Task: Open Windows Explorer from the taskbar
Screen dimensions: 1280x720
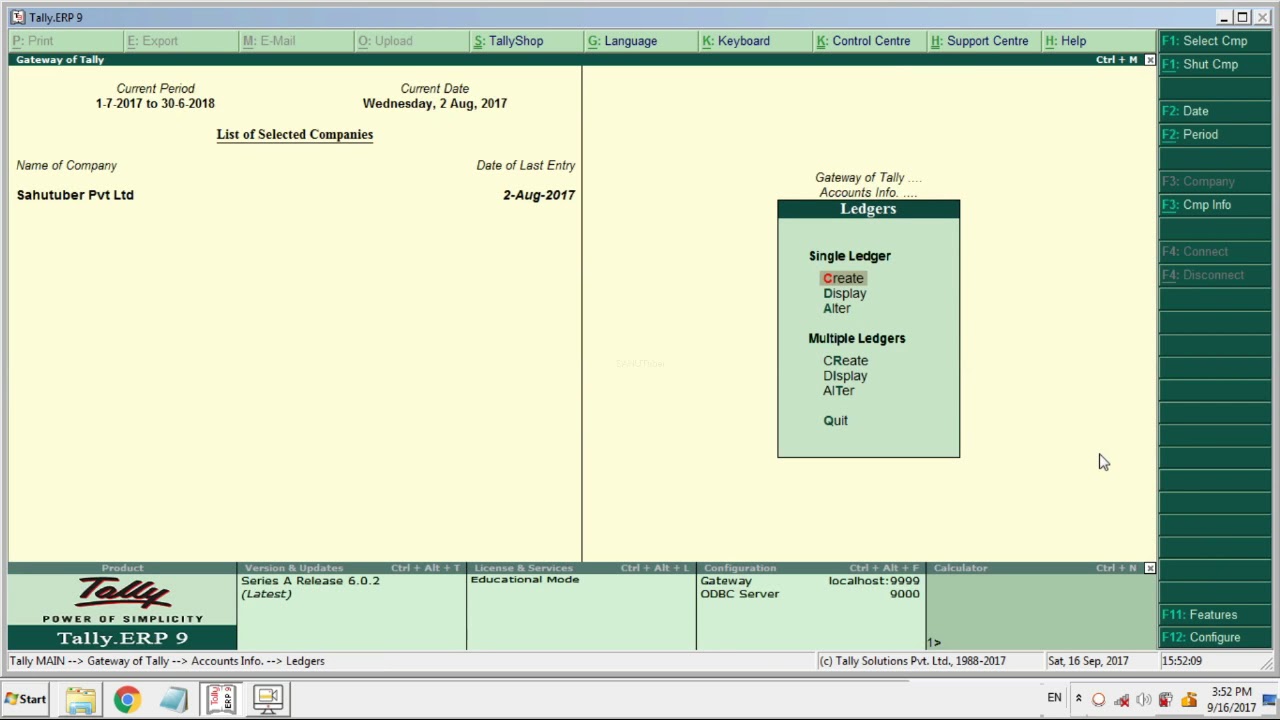Action: point(80,698)
